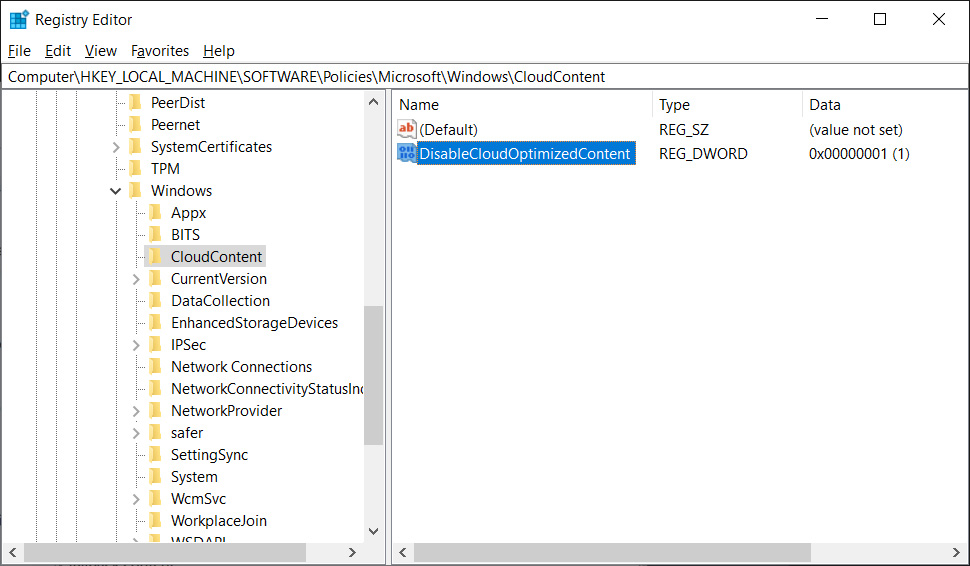This screenshot has height=566, width=970.
Task: Click the CloudContent folder icon
Action: click(156, 257)
